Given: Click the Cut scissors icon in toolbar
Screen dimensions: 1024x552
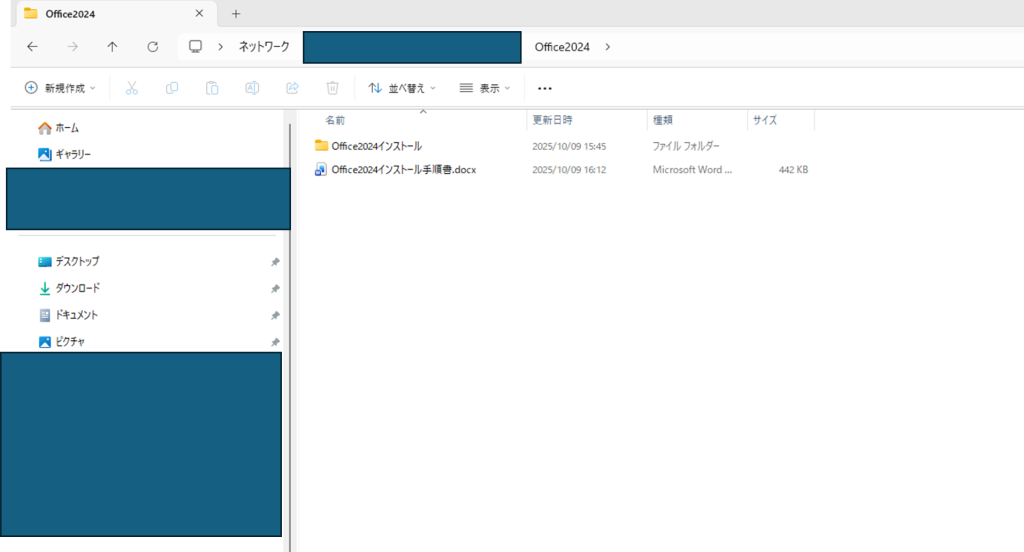Looking at the screenshot, I should click(131, 88).
